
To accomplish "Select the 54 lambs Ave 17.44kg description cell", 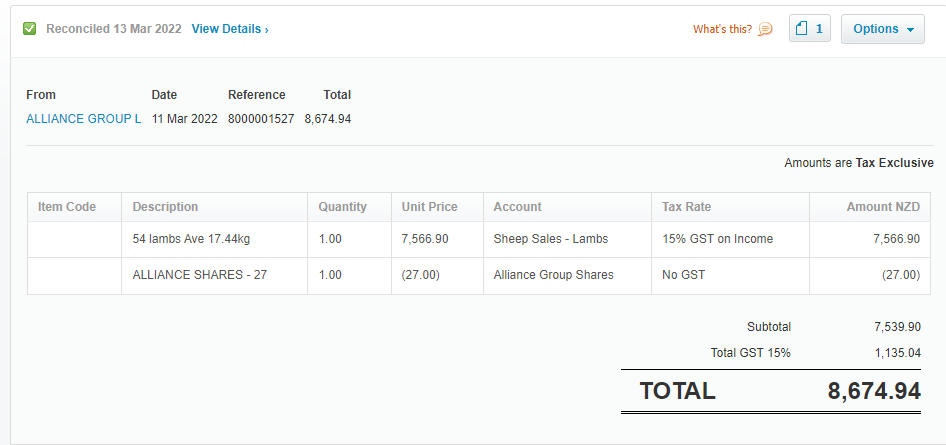I will pyautogui.click(x=214, y=239).
